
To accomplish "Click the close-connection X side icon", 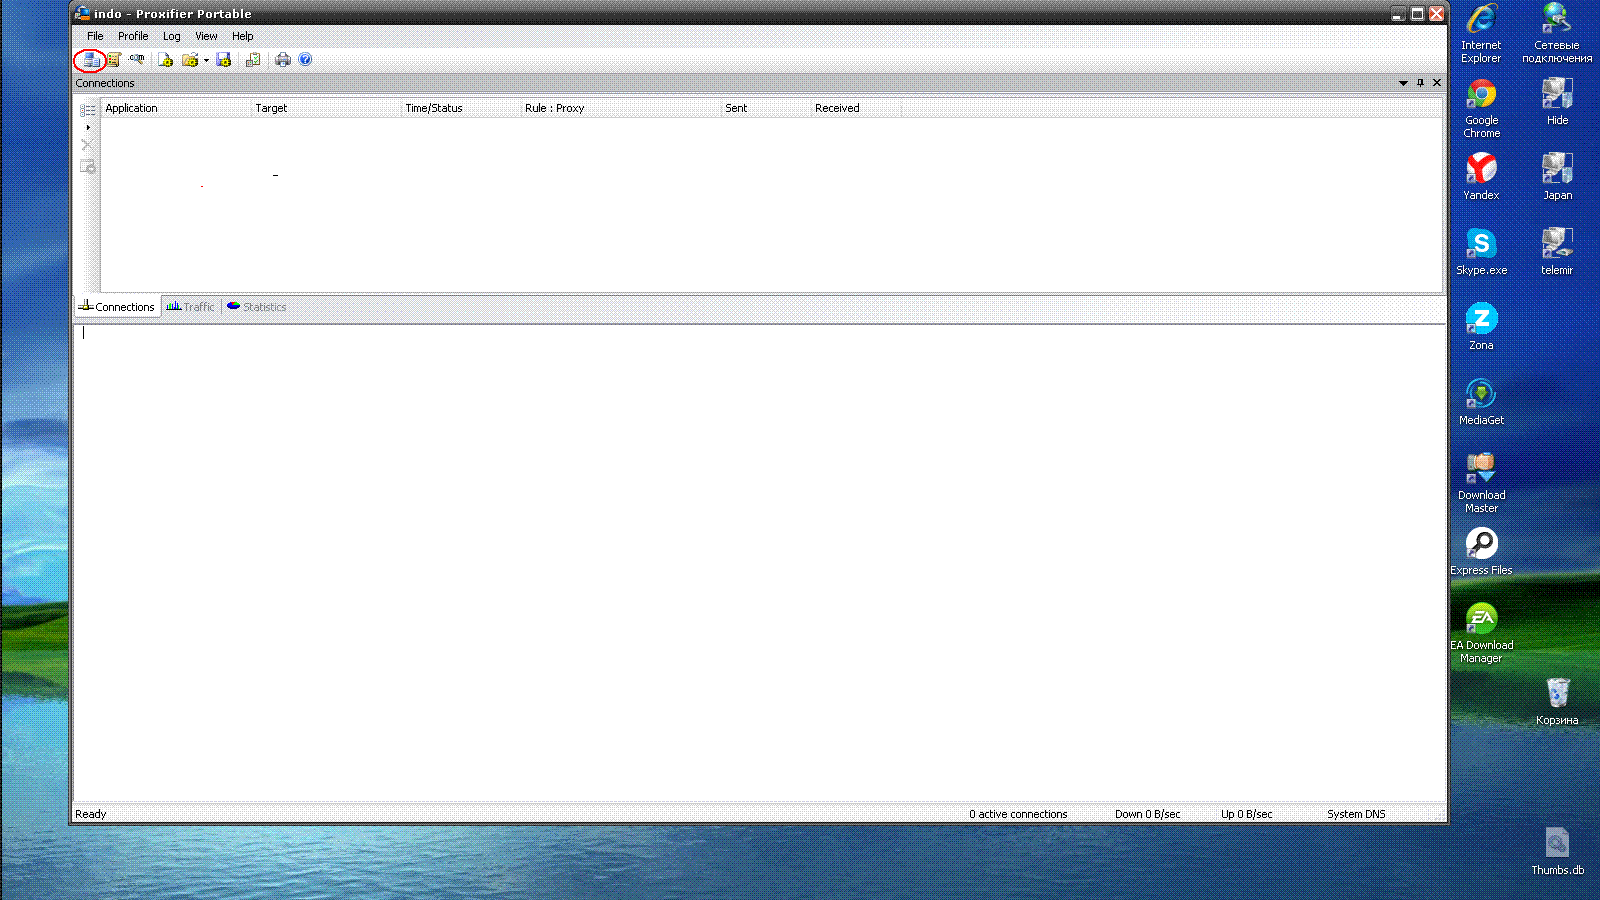I will [x=87, y=145].
